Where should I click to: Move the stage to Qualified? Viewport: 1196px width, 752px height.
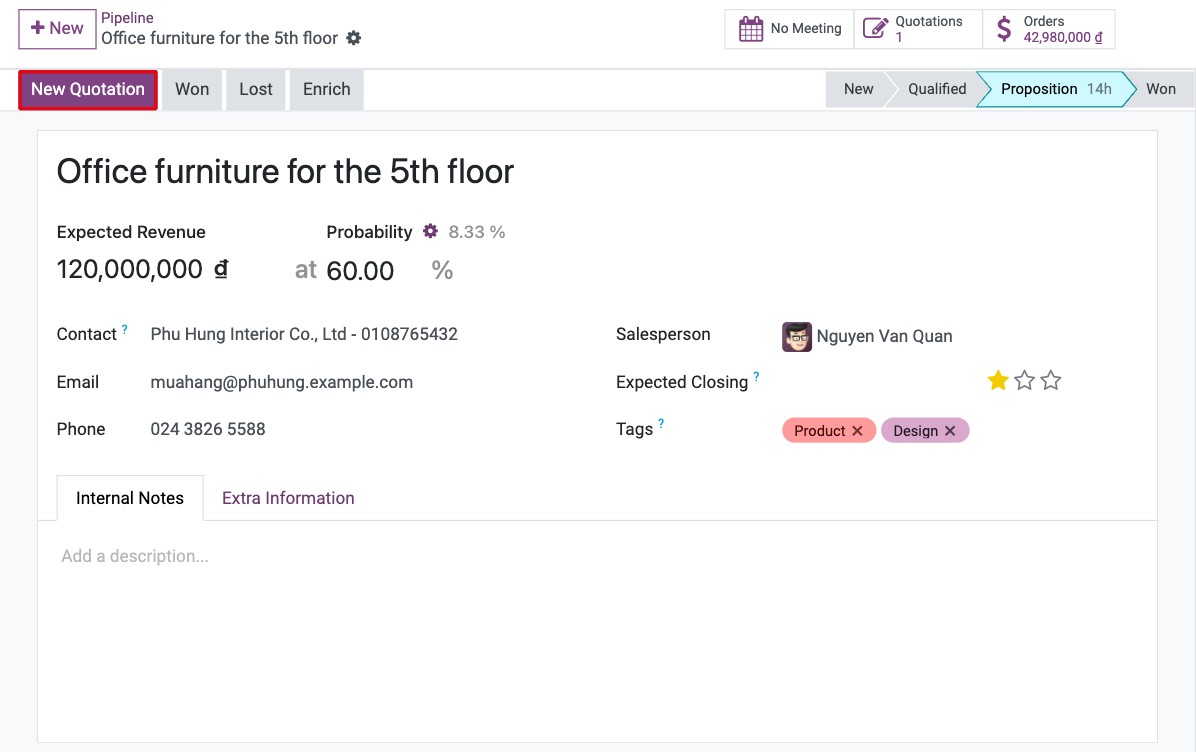pyautogui.click(x=937, y=89)
